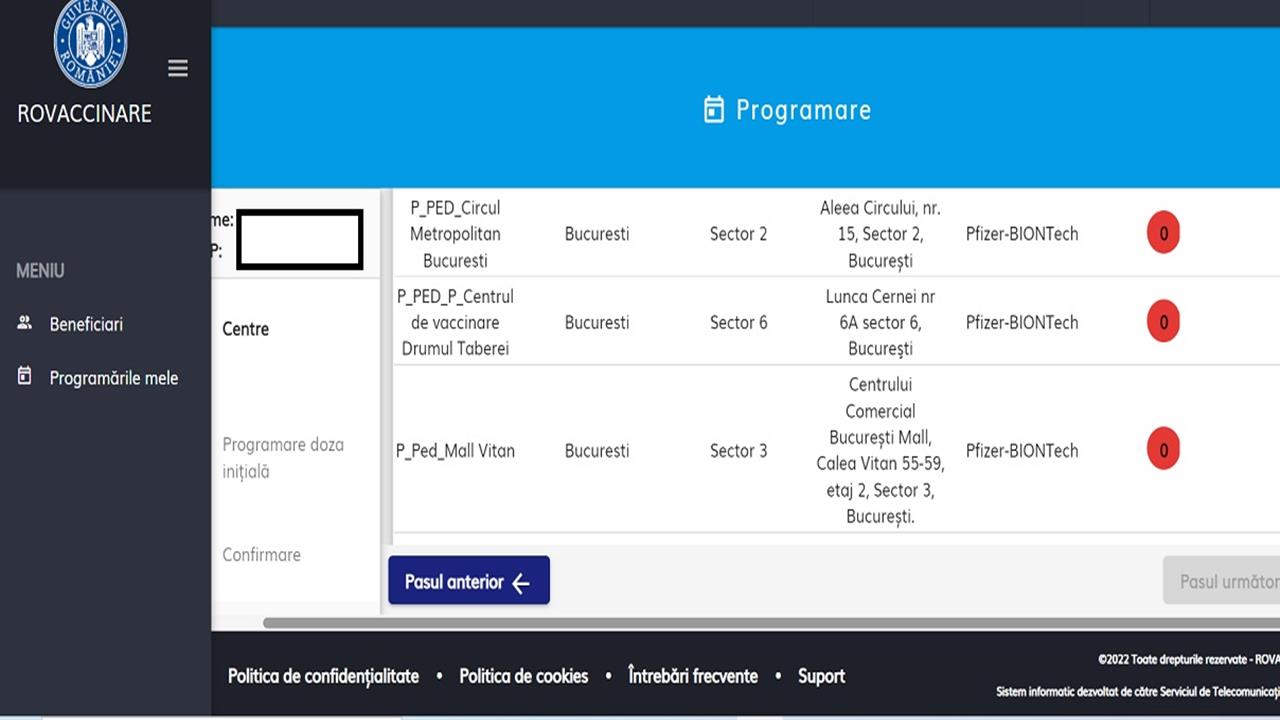This screenshot has height=720, width=1280.
Task: Click the red 0 badge for Drumul Taberei
Action: point(1163,322)
